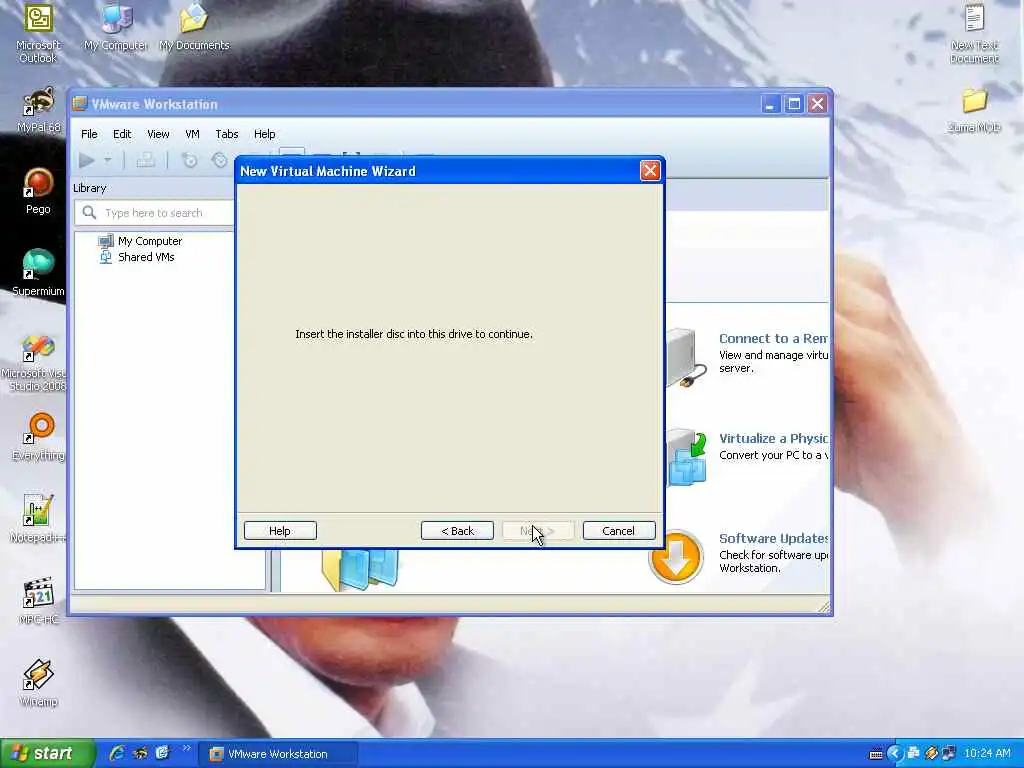Click the Virtualize a Physical Machine icon
1024x768 pixels.
point(686,458)
